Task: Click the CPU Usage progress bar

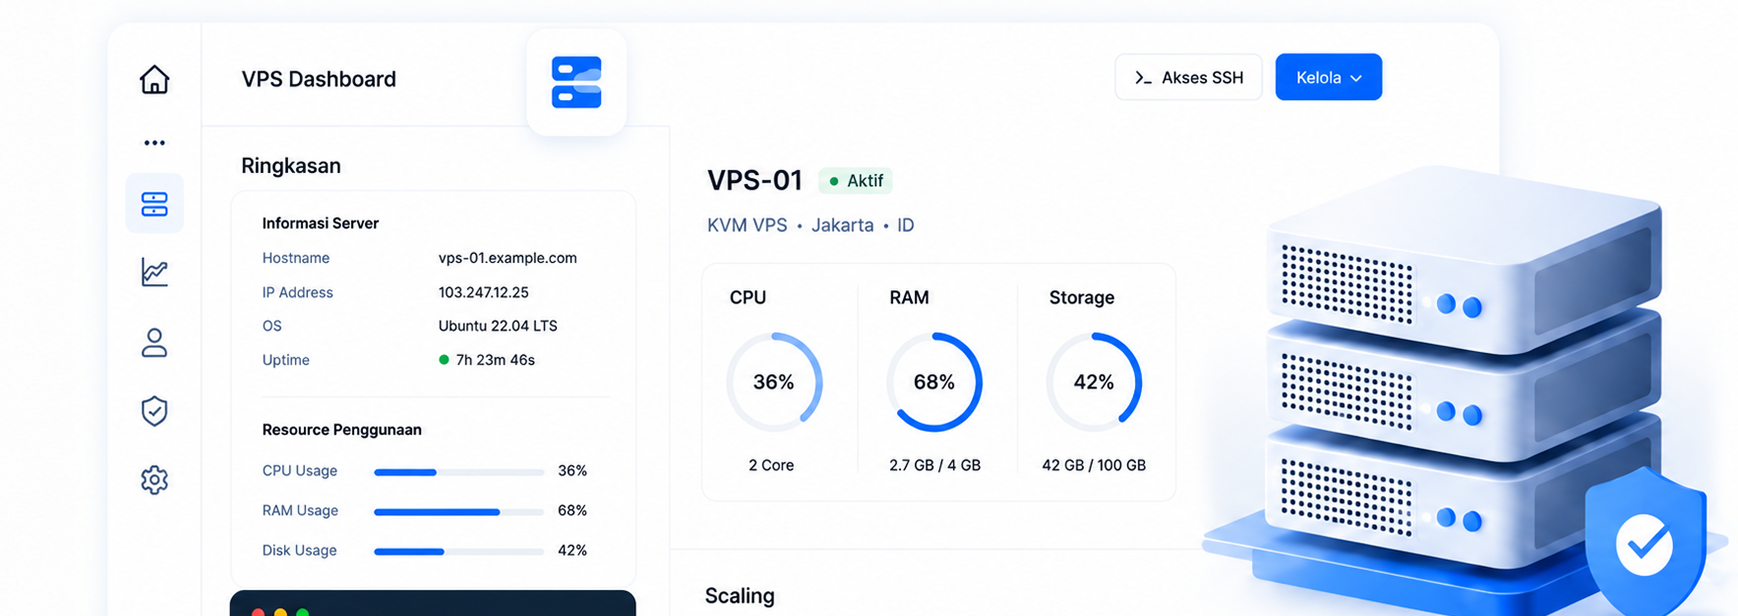Action: point(458,472)
